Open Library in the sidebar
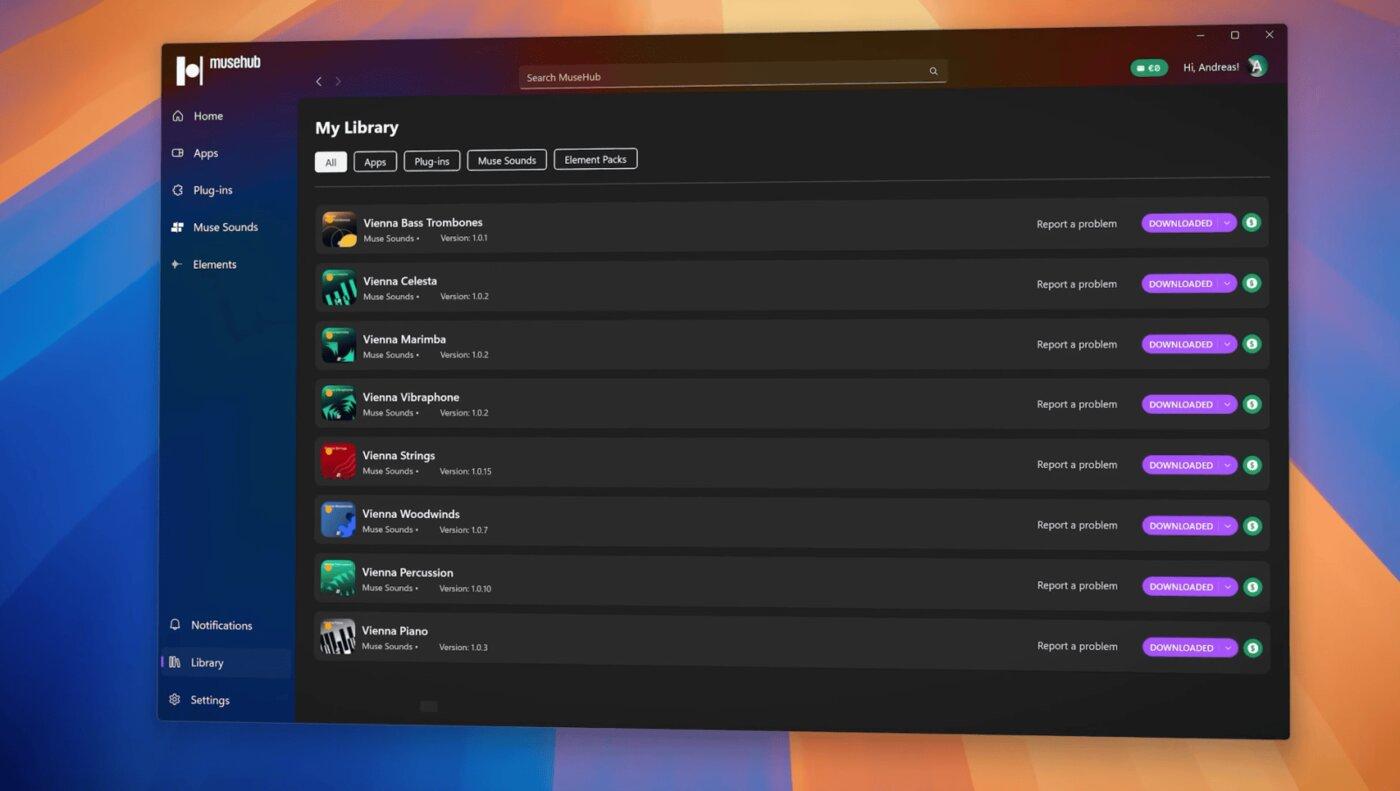Screen dimensions: 1400x791 click(x=226, y=662)
